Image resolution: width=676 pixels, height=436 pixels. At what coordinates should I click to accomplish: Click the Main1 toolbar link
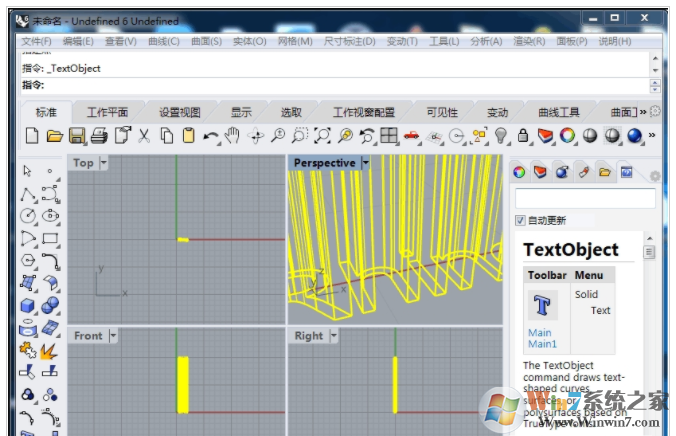pyautogui.click(x=541, y=345)
